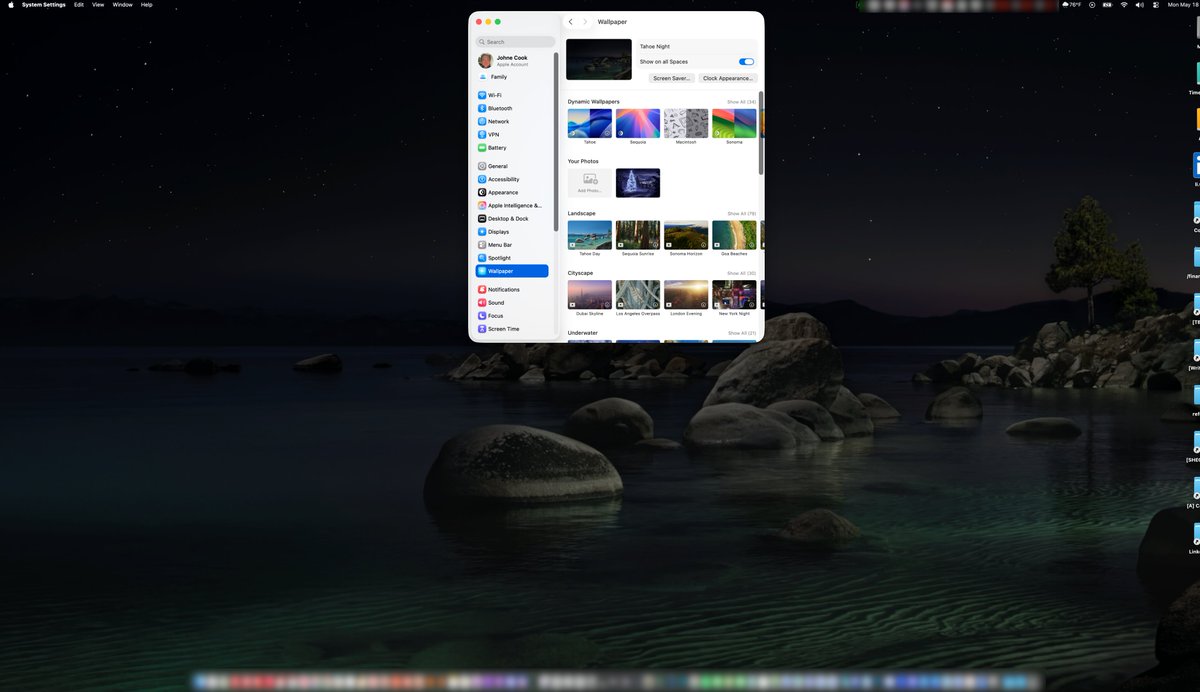Select the Sonoma Horizon wallpaper
Viewport: 1200px width, 692px height.
[x=686, y=235]
